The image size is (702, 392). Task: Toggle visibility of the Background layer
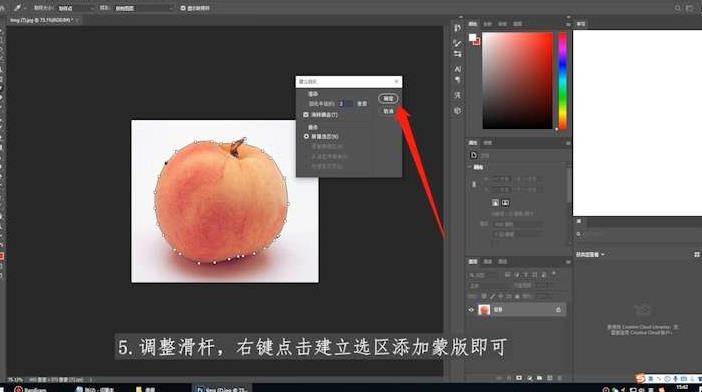[471, 310]
